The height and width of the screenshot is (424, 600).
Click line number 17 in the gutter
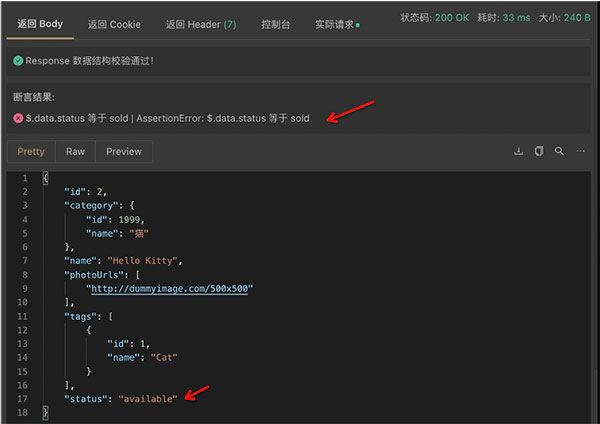[22, 399]
